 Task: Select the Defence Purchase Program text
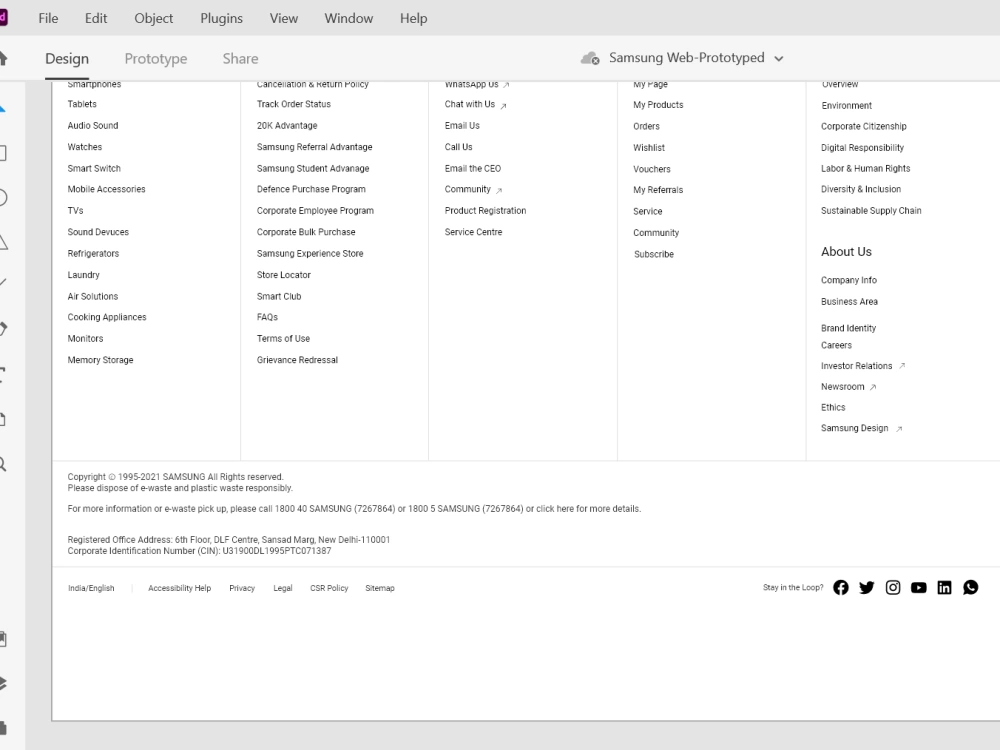pyautogui.click(x=311, y=189)
